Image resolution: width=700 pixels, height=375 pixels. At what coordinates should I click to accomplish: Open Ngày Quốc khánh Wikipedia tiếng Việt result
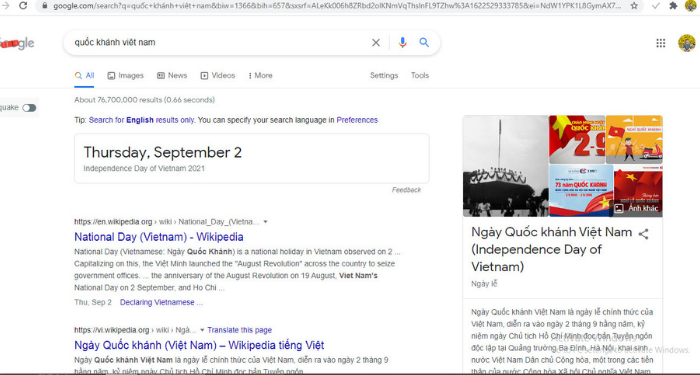pyautogui.click(x=199, y=346)
